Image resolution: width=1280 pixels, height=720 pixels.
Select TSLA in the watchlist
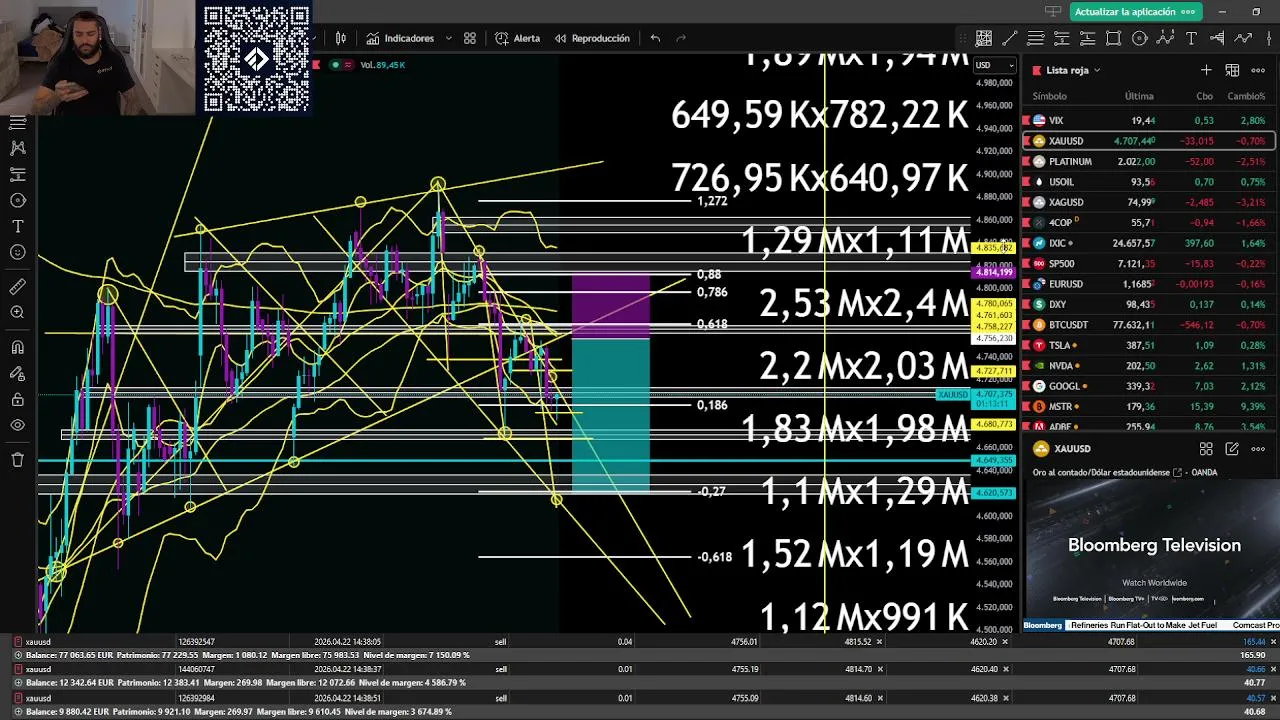click(1148, 345)
